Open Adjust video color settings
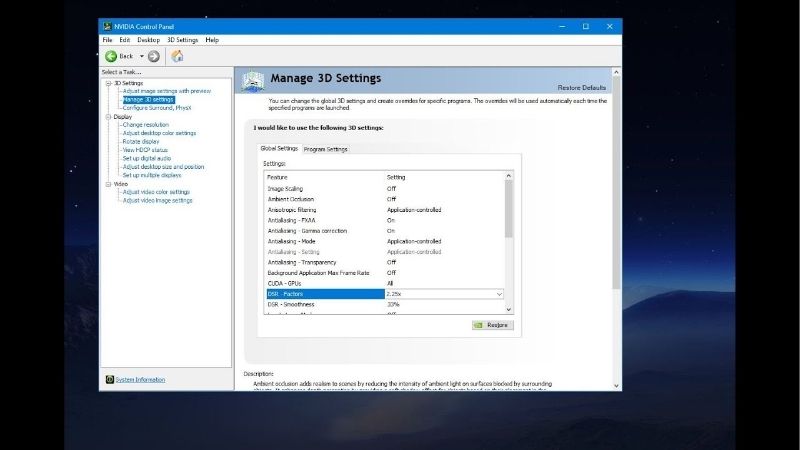The width and height of the screenshot is (800, 450). click(x=156, y=192)
